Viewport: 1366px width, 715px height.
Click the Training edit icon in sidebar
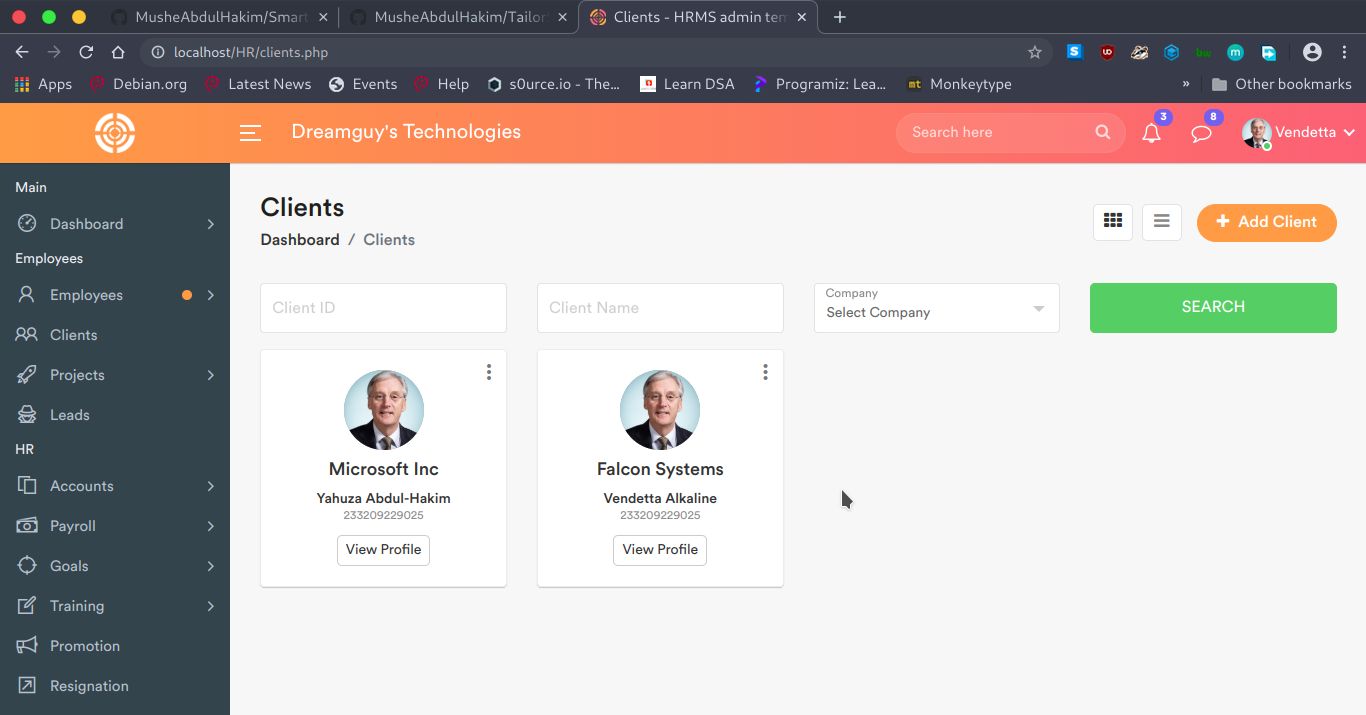(27, 606)
